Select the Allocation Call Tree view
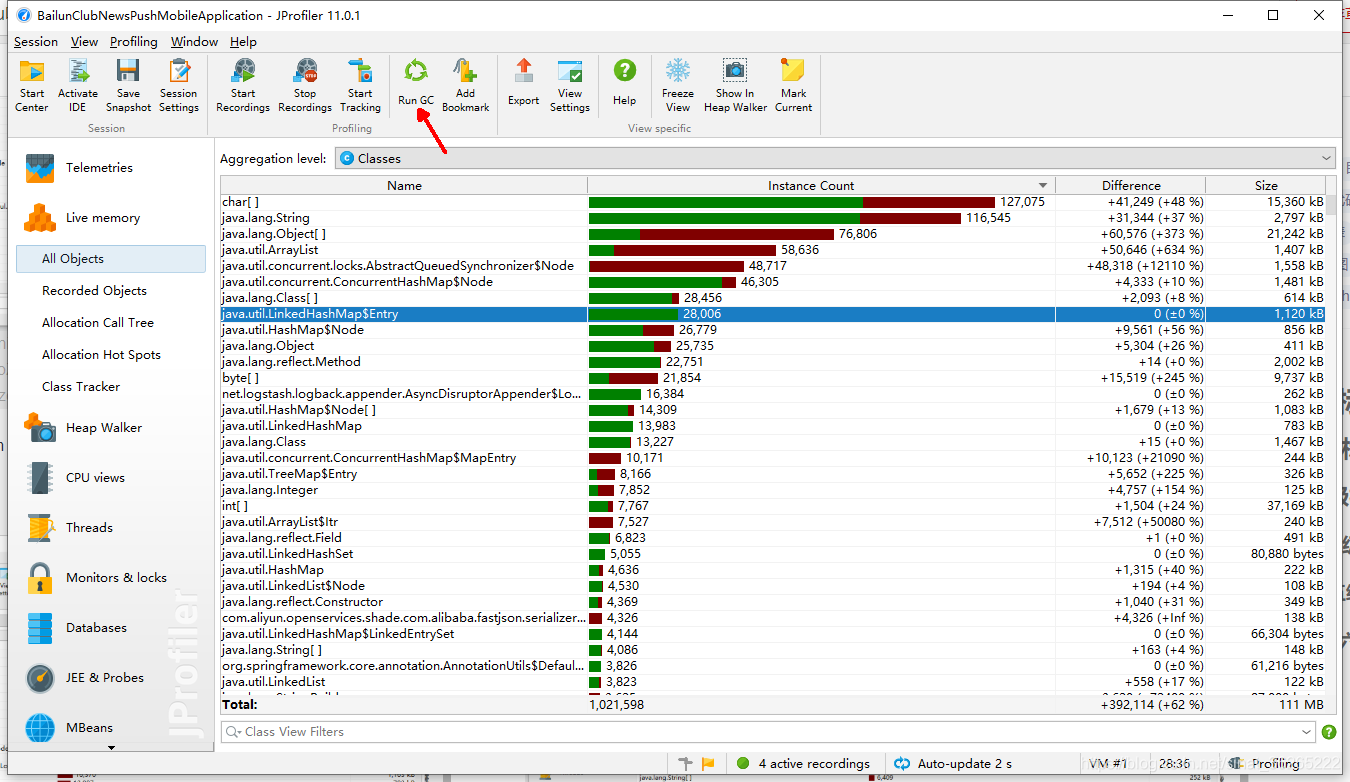Image resolution: width=1350 pixels, height=782 pixels. click(x=98, y=323)
